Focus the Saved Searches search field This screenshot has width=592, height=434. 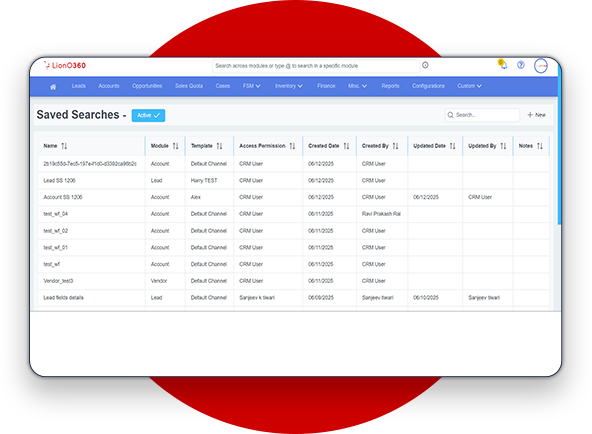tap(482, 115)
